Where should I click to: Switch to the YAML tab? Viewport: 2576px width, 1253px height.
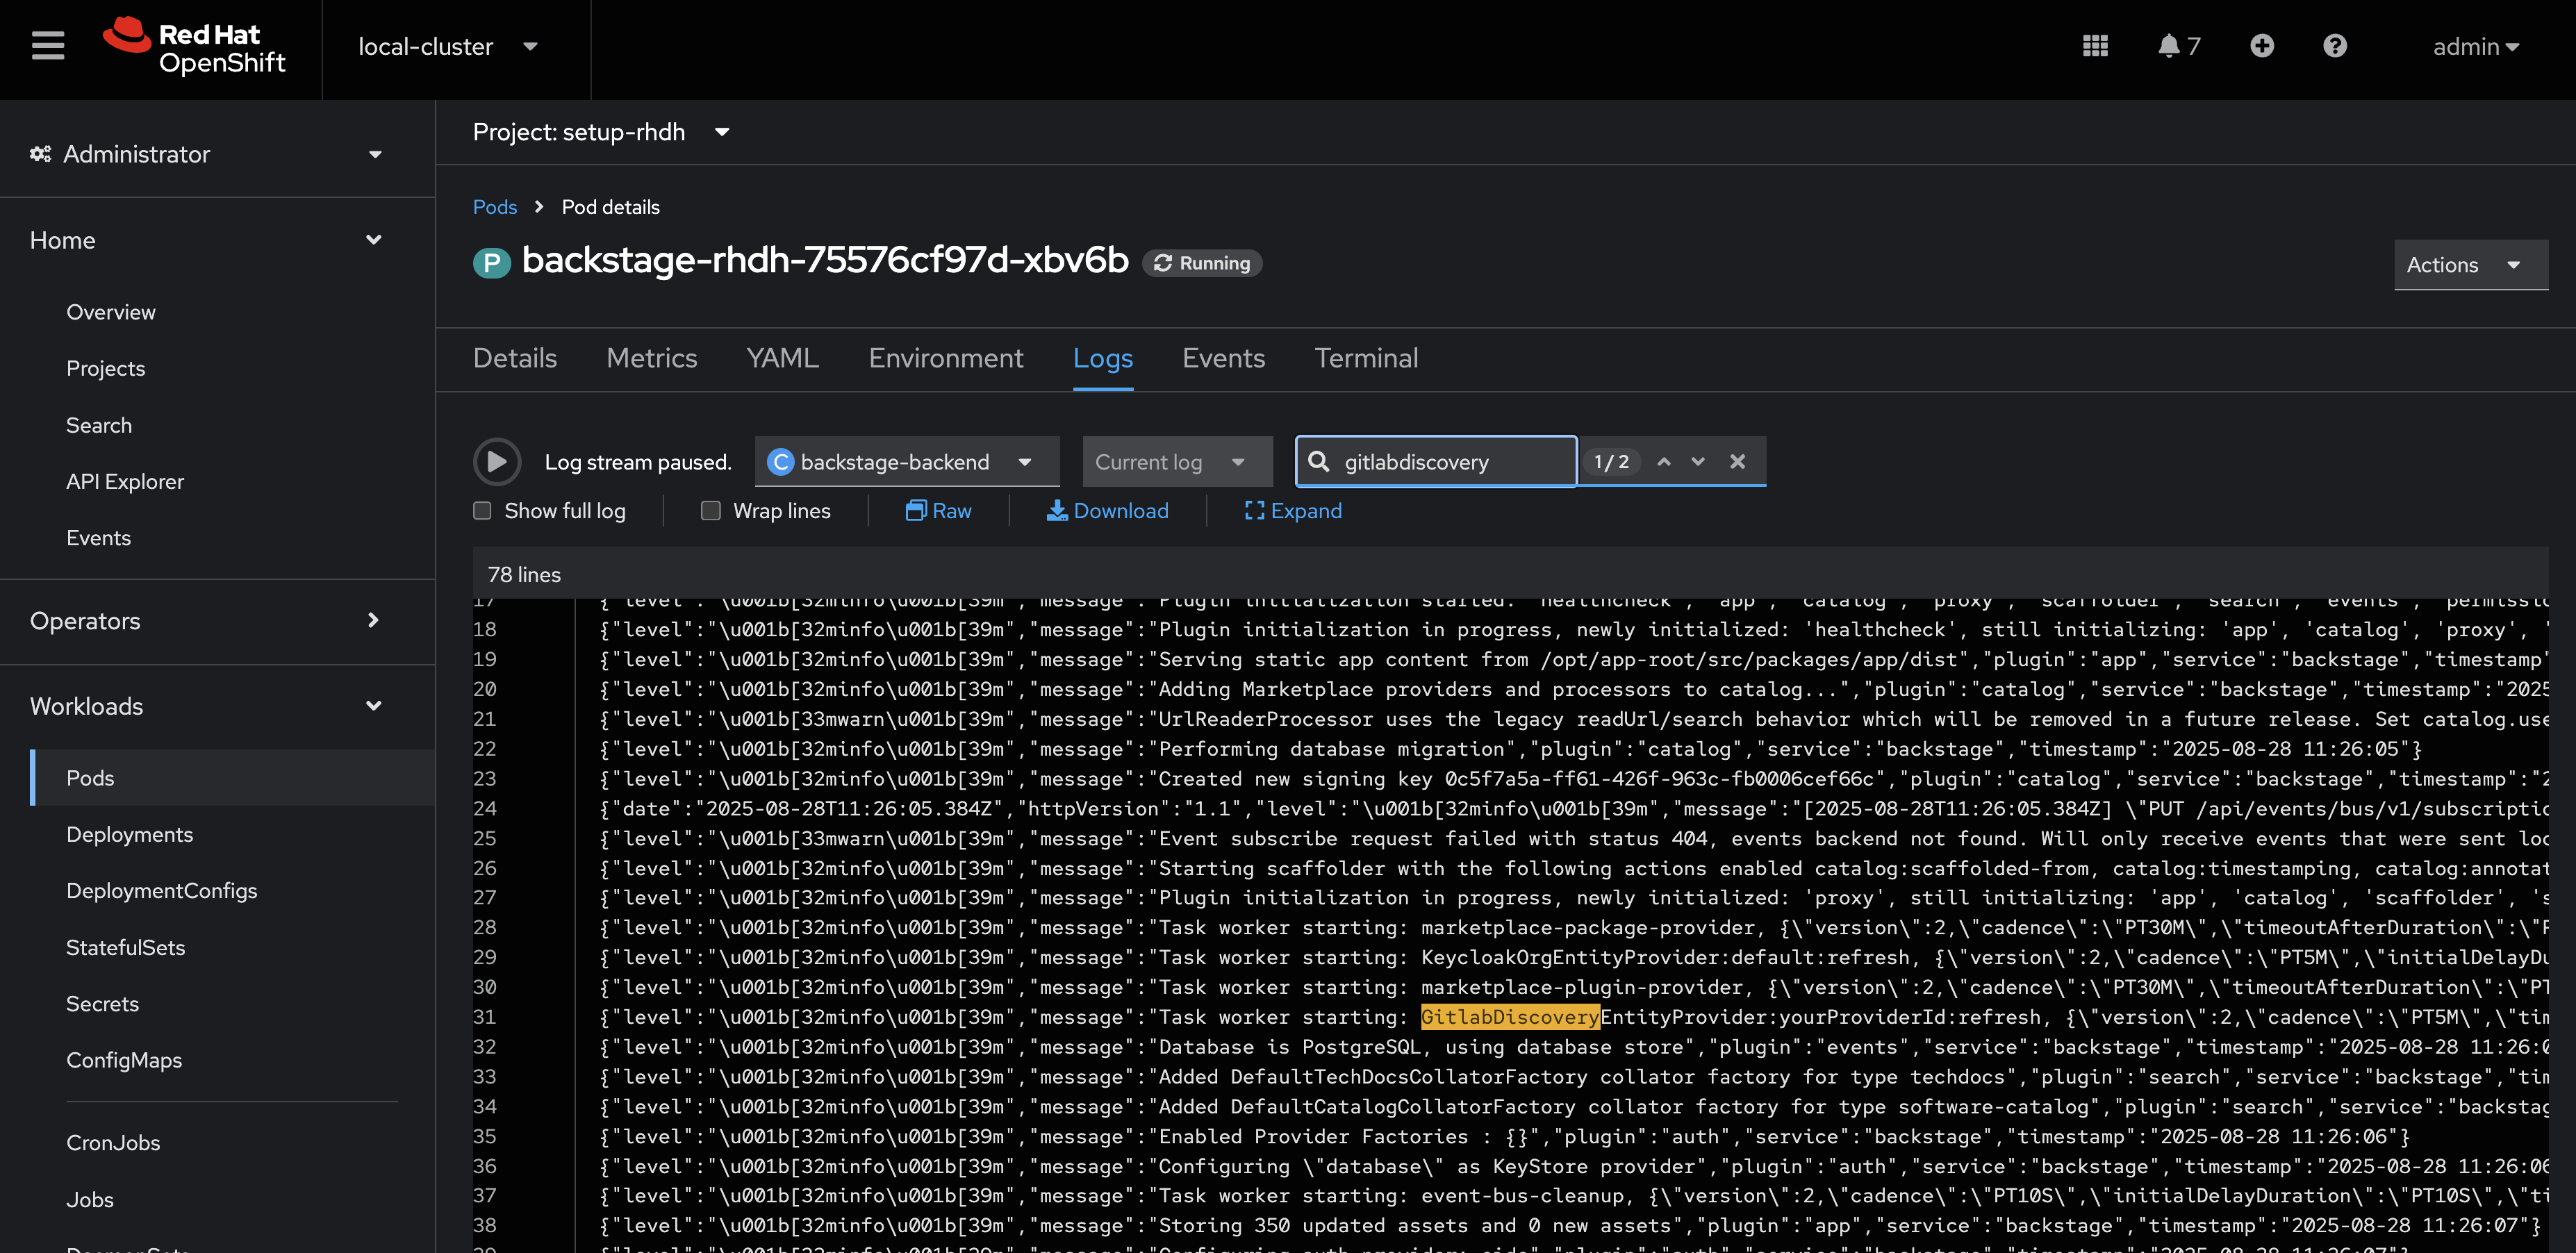pos(783,358)
